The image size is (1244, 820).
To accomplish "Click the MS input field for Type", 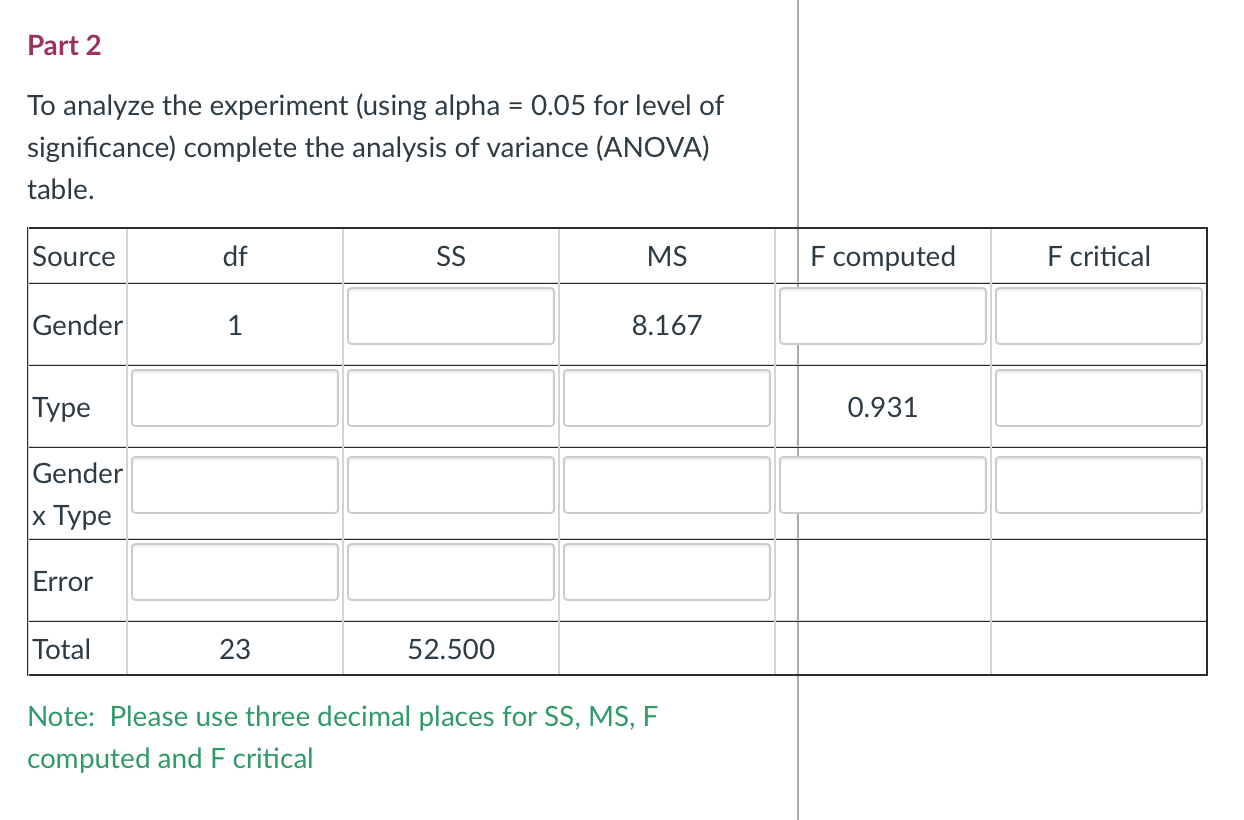I will point(666,399).
